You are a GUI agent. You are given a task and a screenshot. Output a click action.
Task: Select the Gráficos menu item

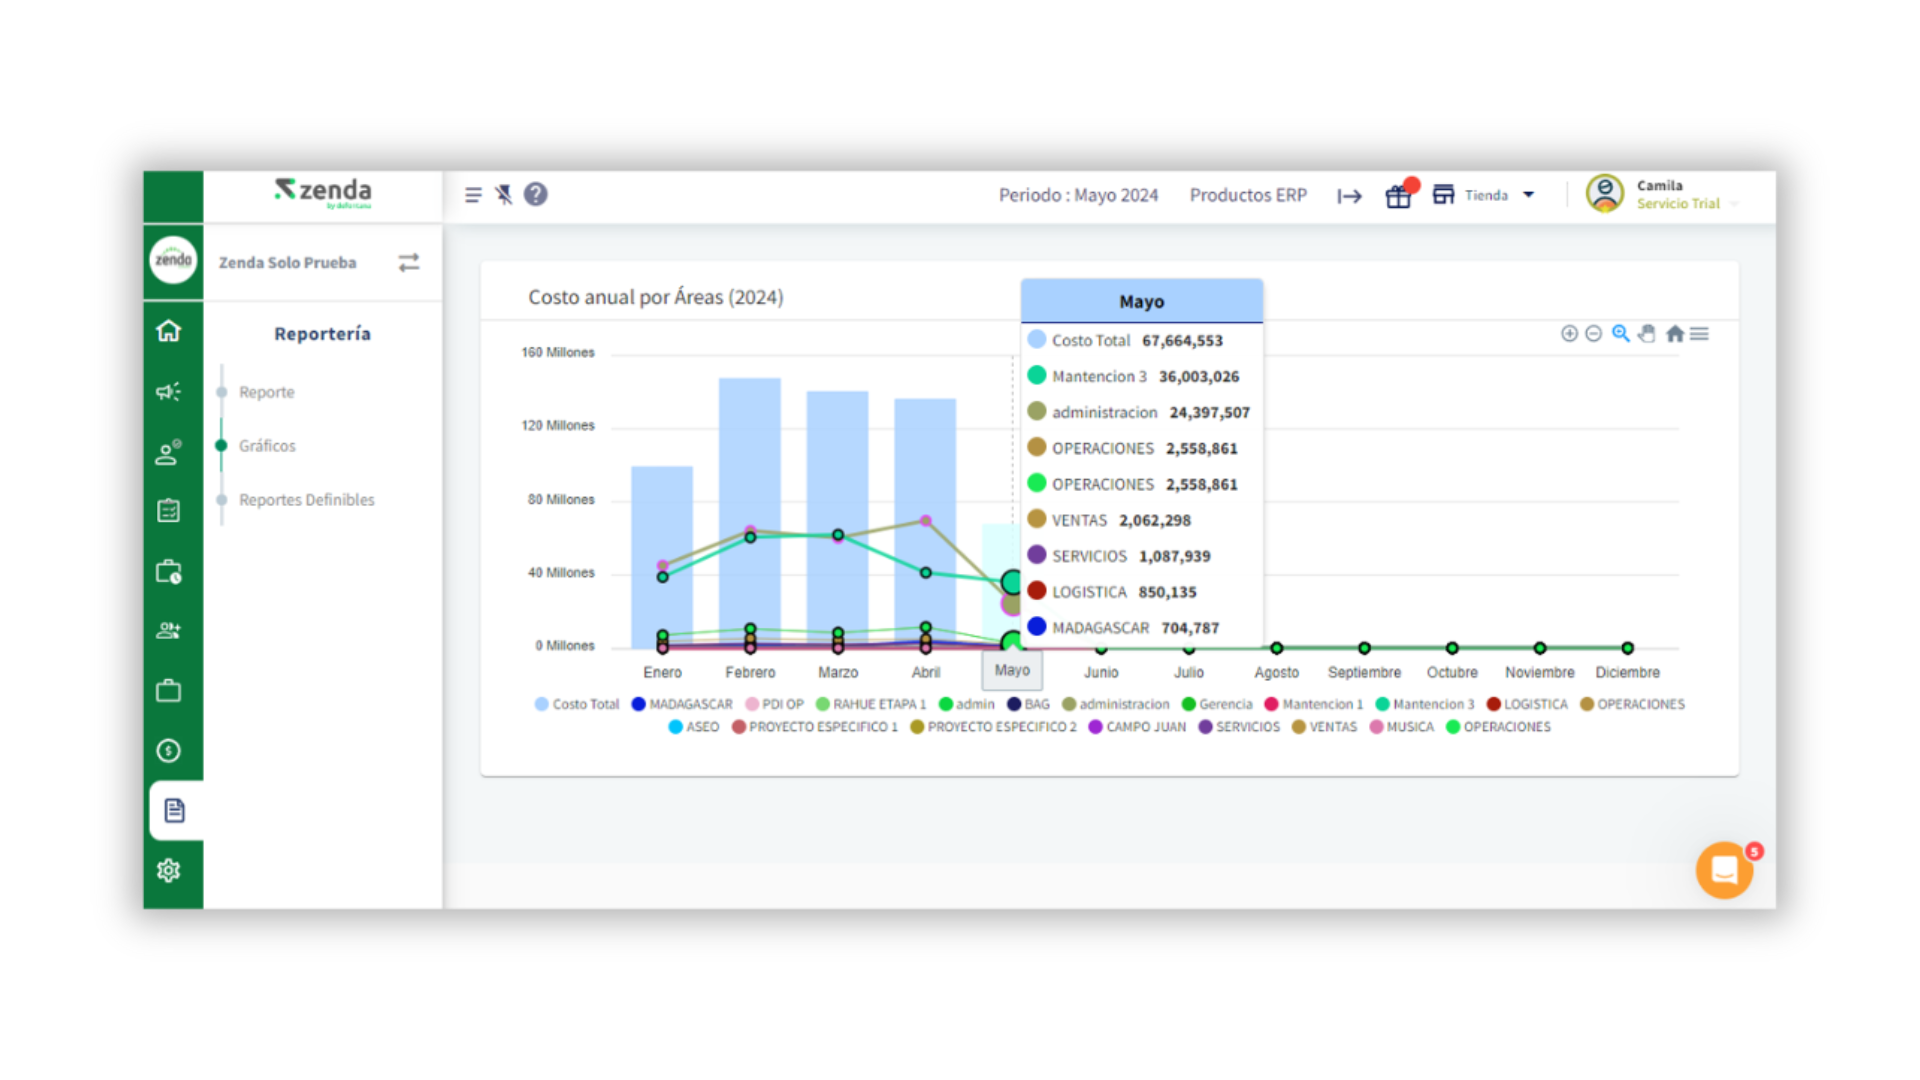[267, 446]
